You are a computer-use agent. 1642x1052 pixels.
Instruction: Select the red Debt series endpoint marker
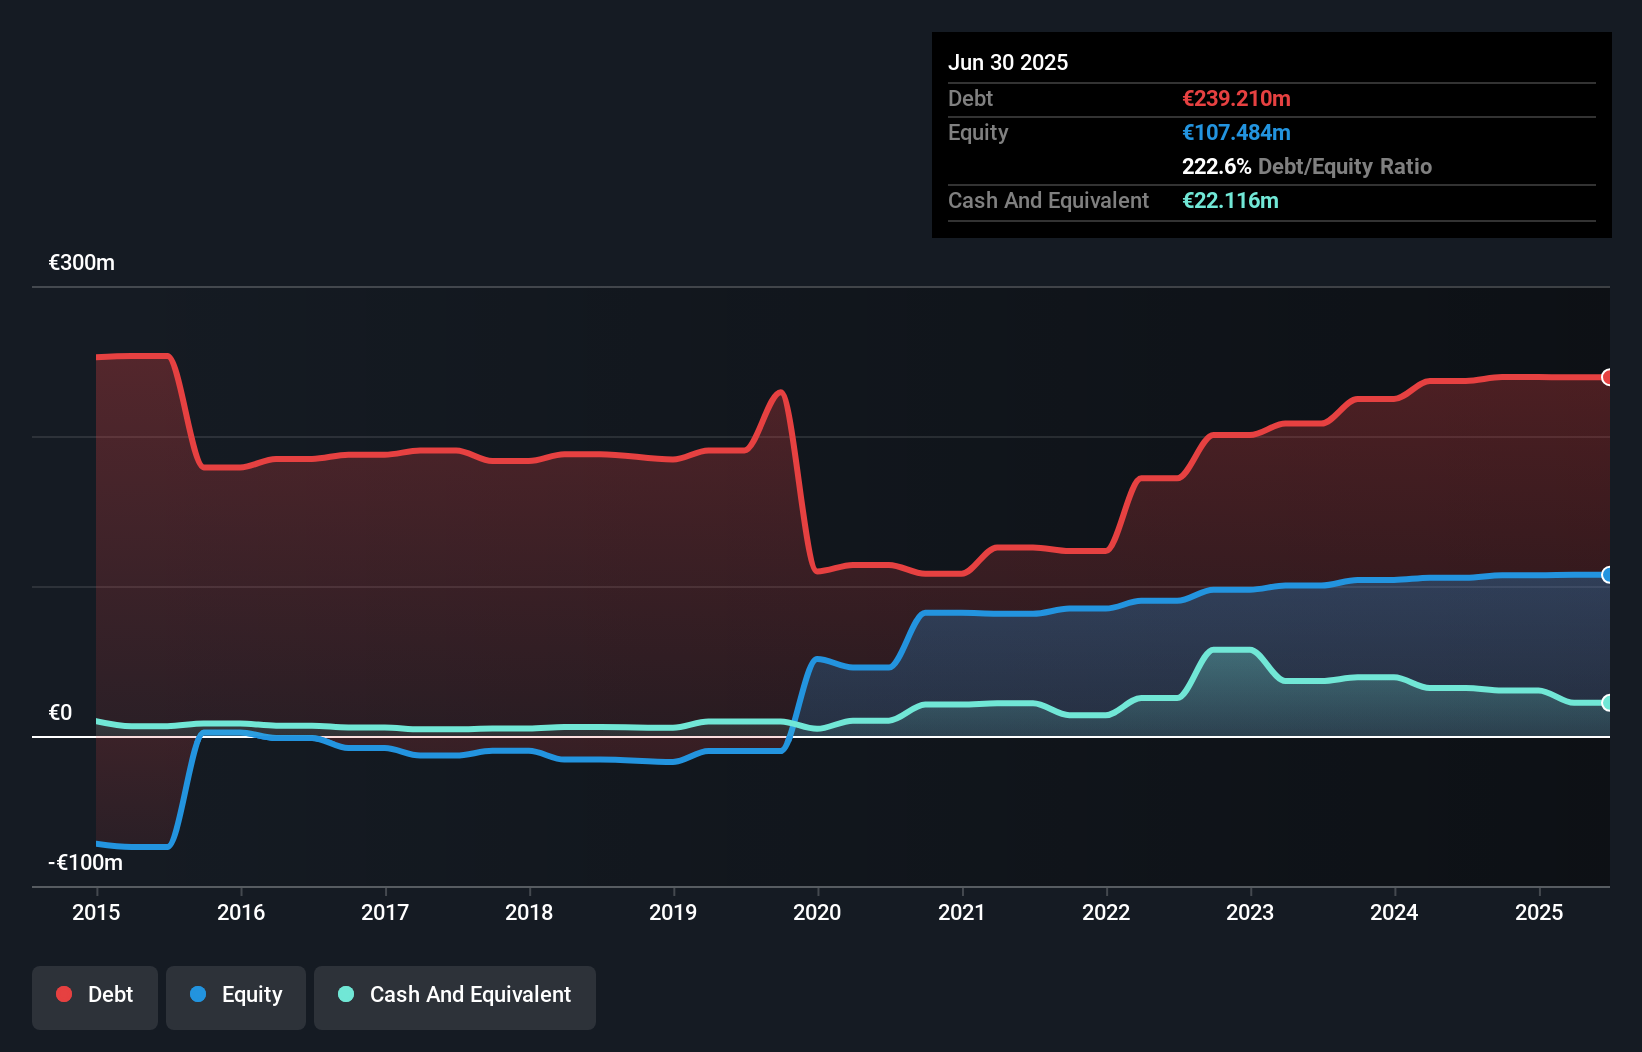click(1607, 378)
